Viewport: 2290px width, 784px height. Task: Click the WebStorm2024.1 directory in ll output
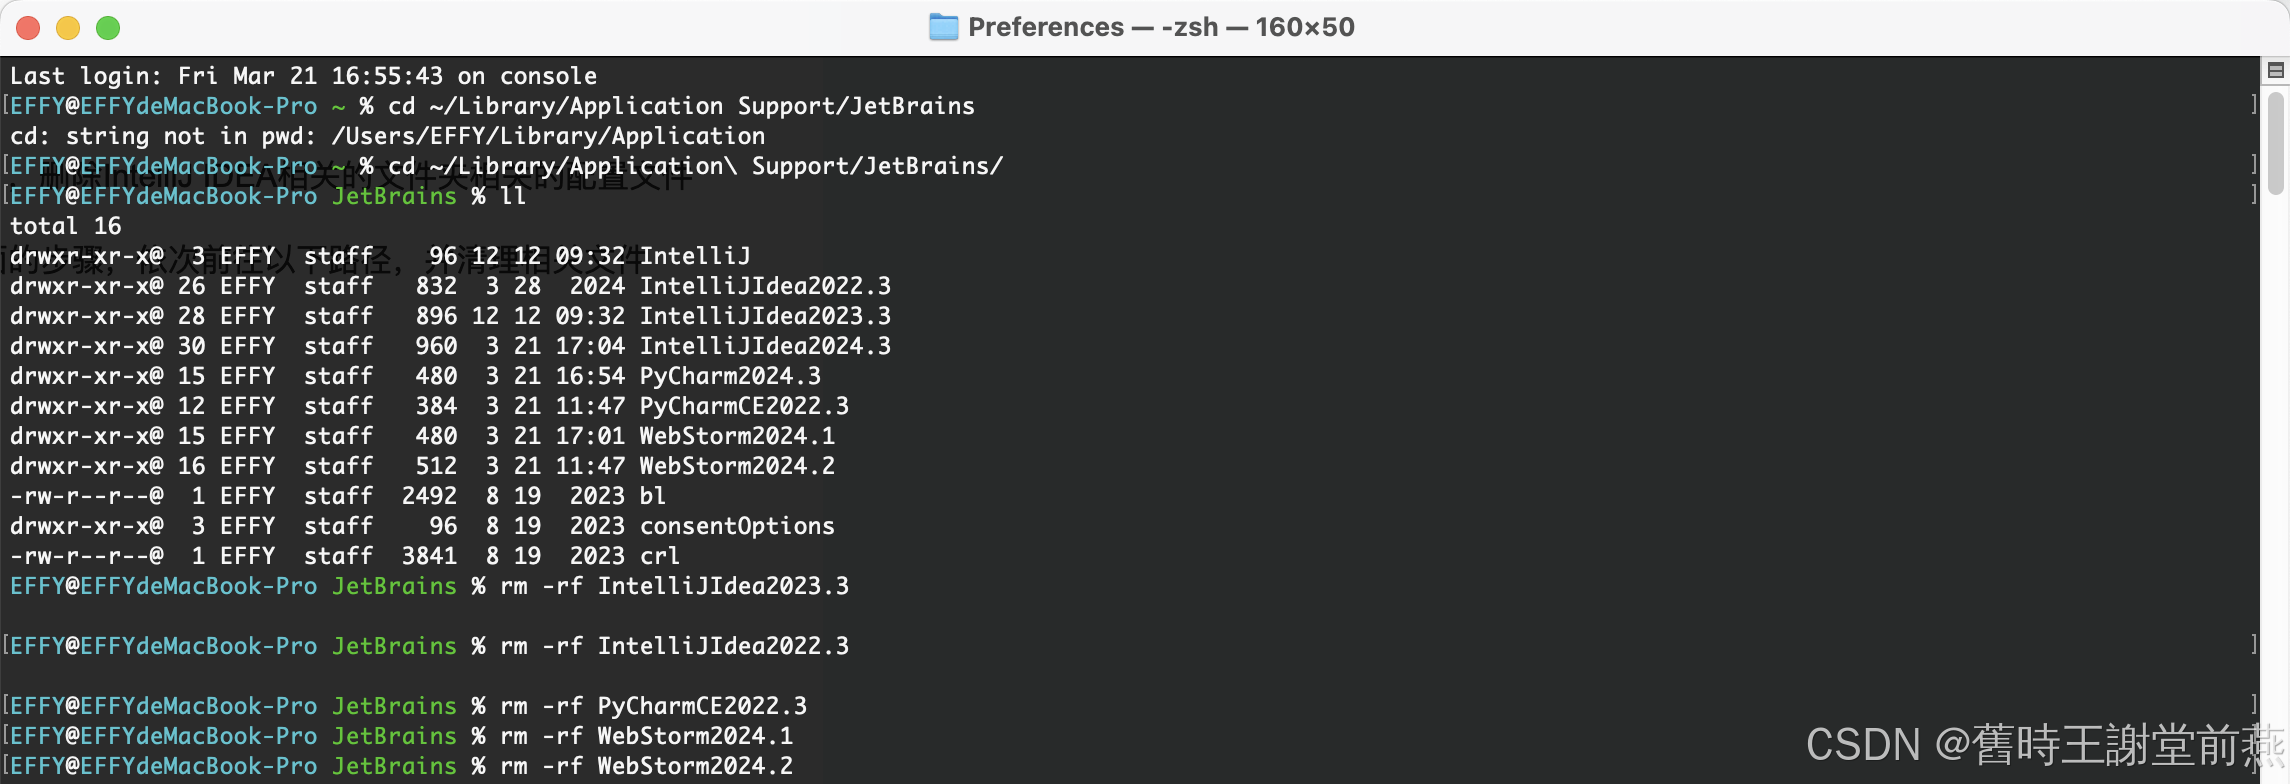[x=737, y=436]
